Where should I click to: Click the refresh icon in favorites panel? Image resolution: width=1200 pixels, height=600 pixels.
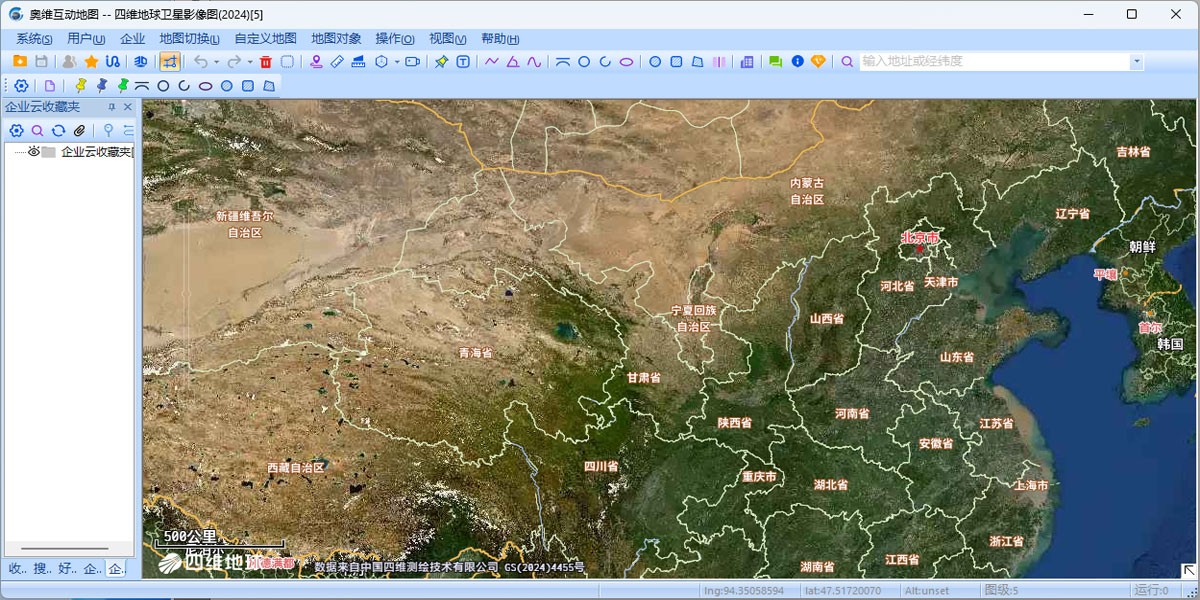click(x=58, y=130)
